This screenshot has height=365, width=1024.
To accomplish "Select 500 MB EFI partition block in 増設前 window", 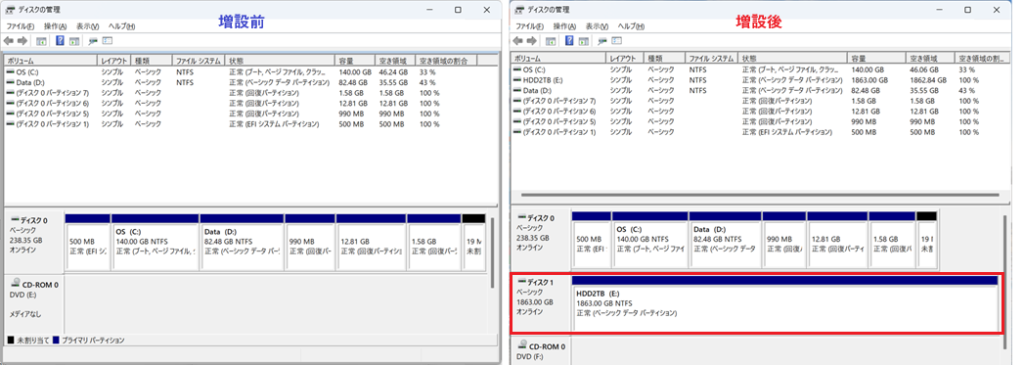I will tap(88, 242).
